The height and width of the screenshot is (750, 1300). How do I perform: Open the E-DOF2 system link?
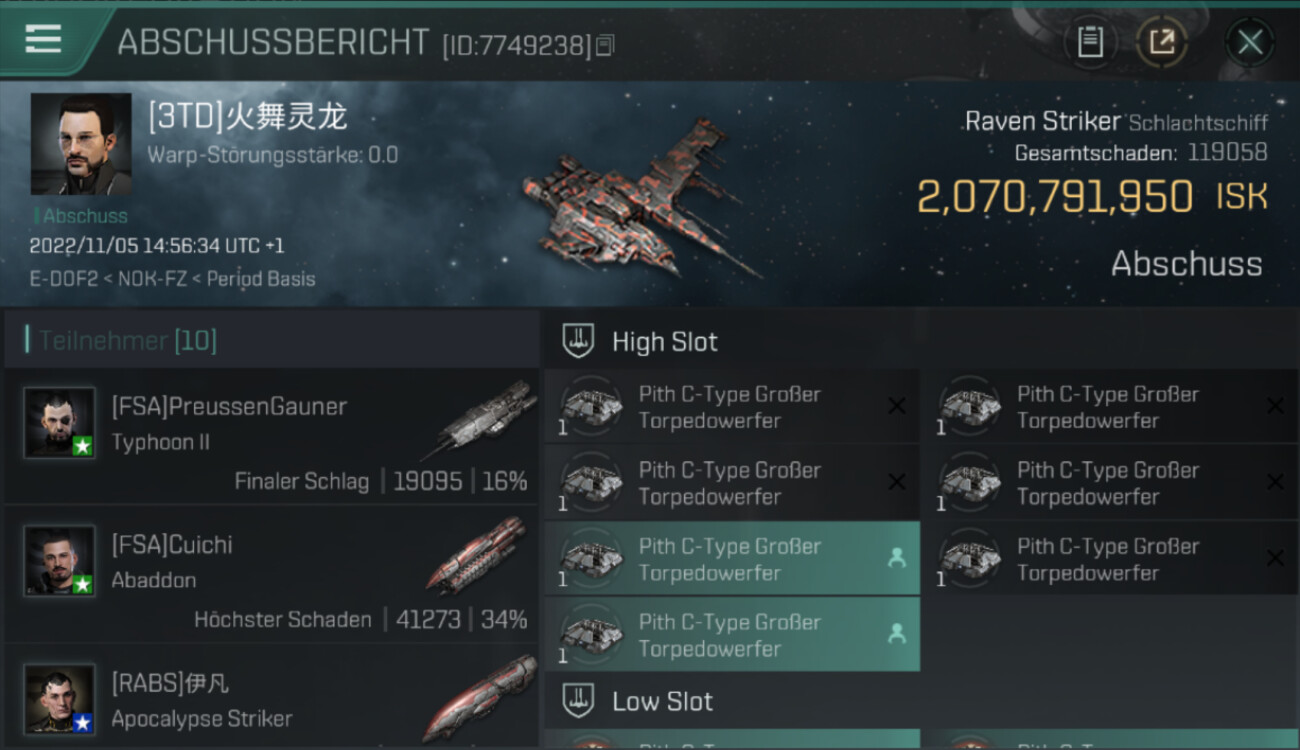coord(64,279)
